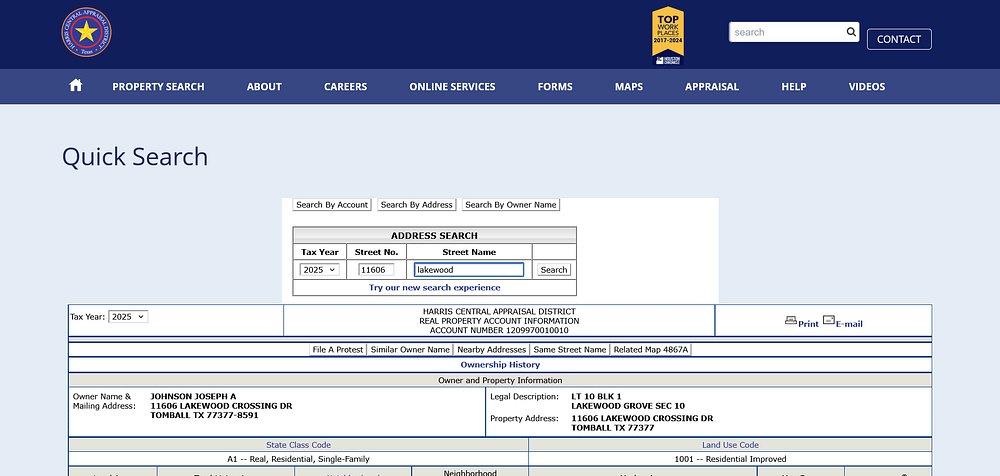Click the State Class Code link

[298, 445]
